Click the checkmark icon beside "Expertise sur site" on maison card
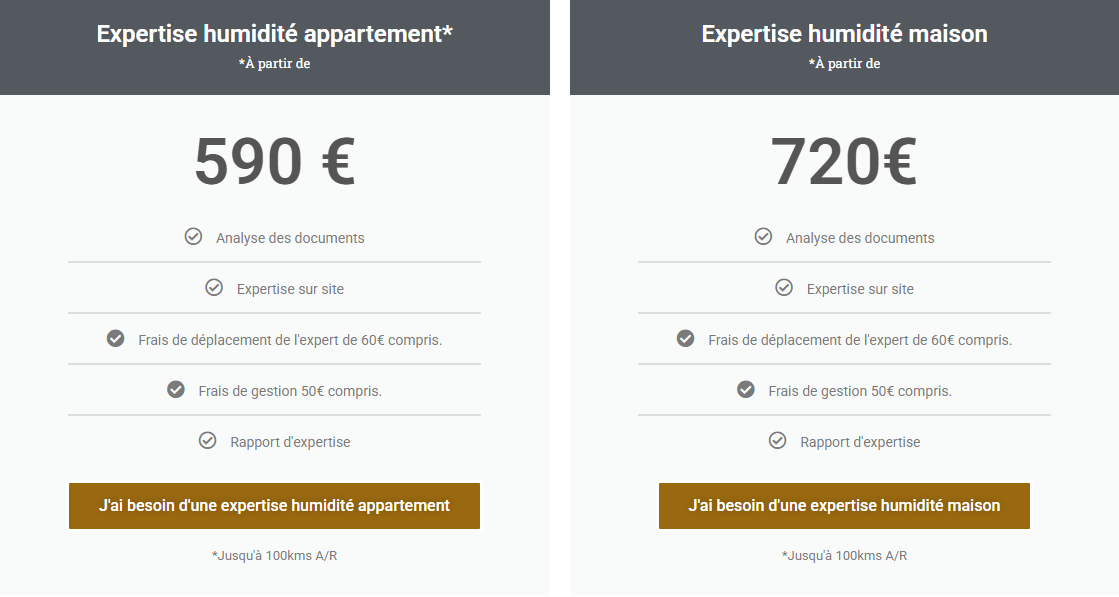Image resolution: width=1119 pixels, height=597 pixels. pos(784,287)
